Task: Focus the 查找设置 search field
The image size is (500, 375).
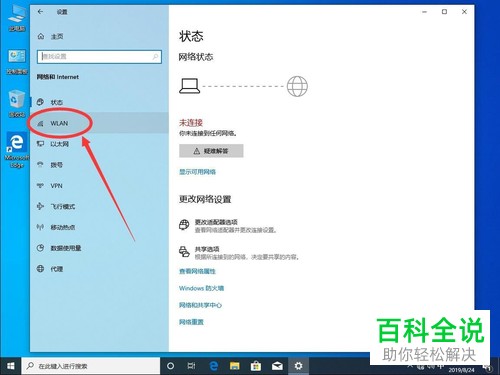Action: [99, 57]
